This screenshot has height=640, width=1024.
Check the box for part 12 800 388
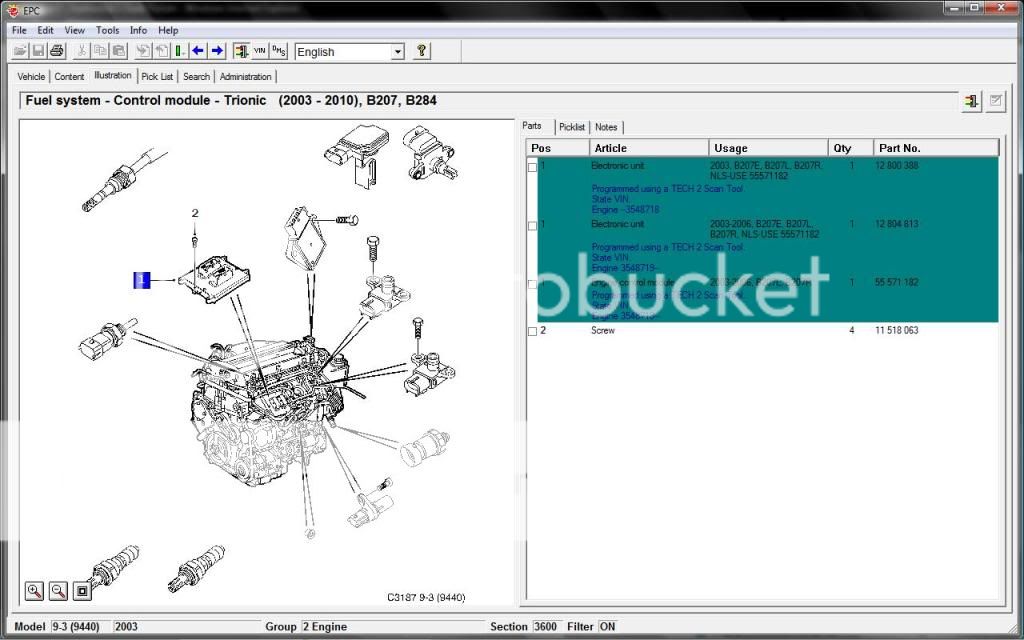[533, 167]
